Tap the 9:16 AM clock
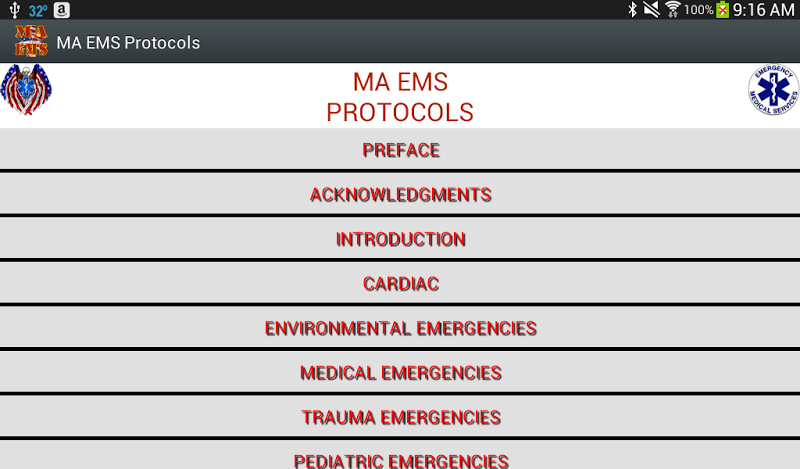800x469 pixels. tap(763, 10)
